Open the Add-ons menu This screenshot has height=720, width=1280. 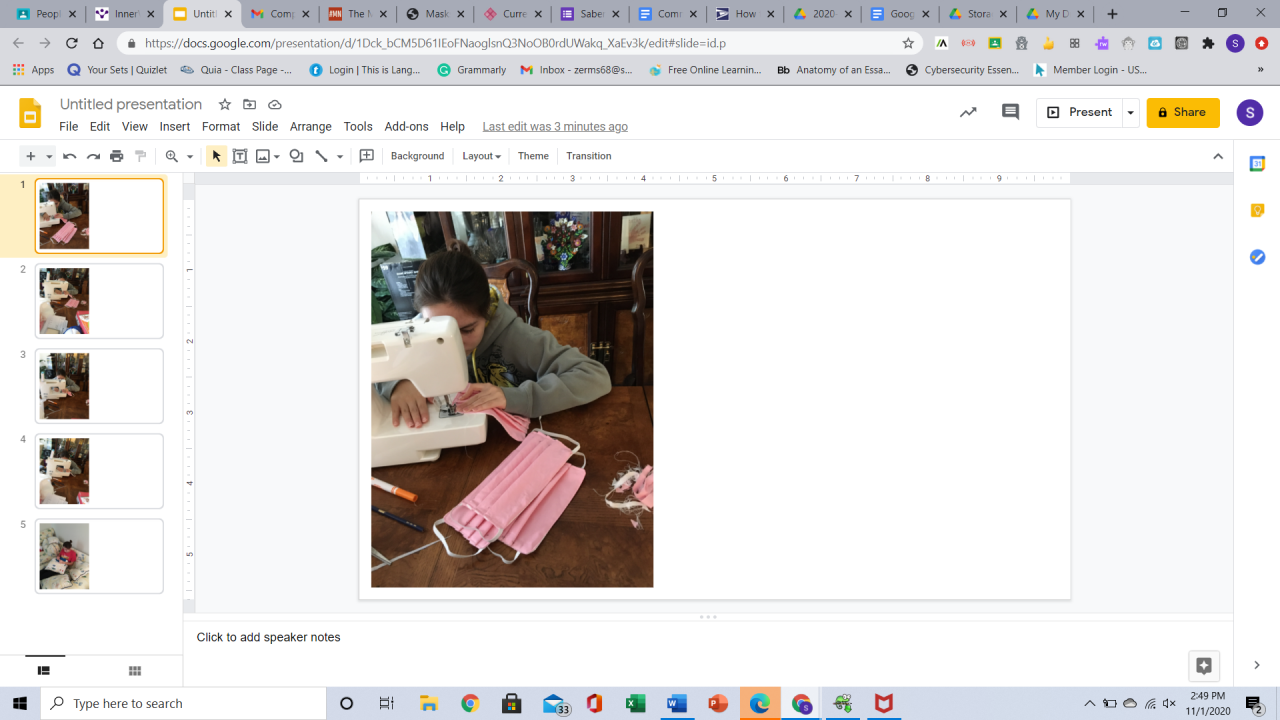406,127
